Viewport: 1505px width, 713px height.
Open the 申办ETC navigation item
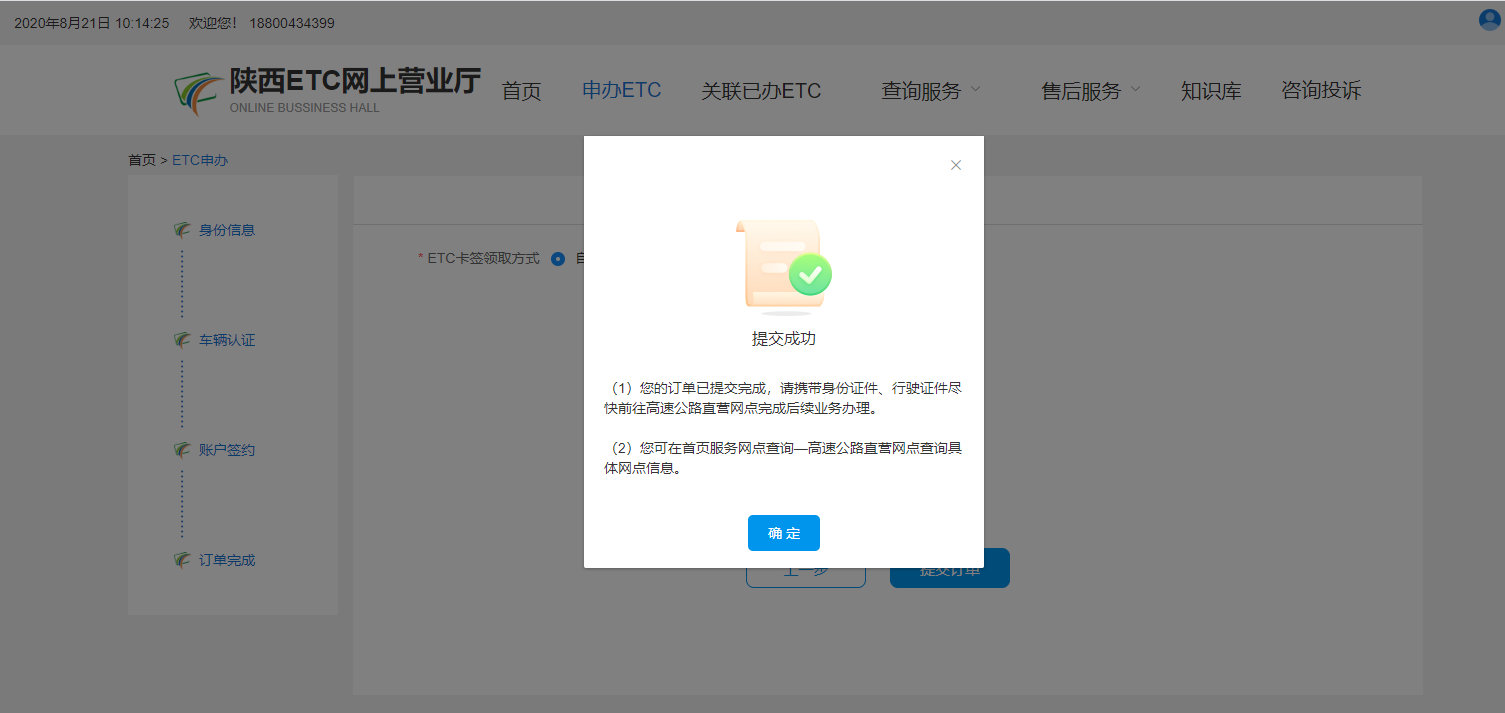[621, 90]
